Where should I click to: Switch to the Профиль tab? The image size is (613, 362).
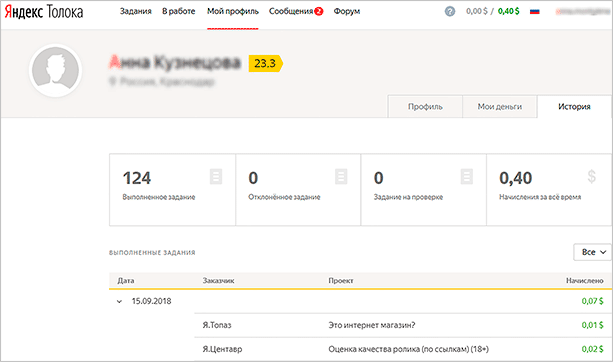[x=425, y=106]
